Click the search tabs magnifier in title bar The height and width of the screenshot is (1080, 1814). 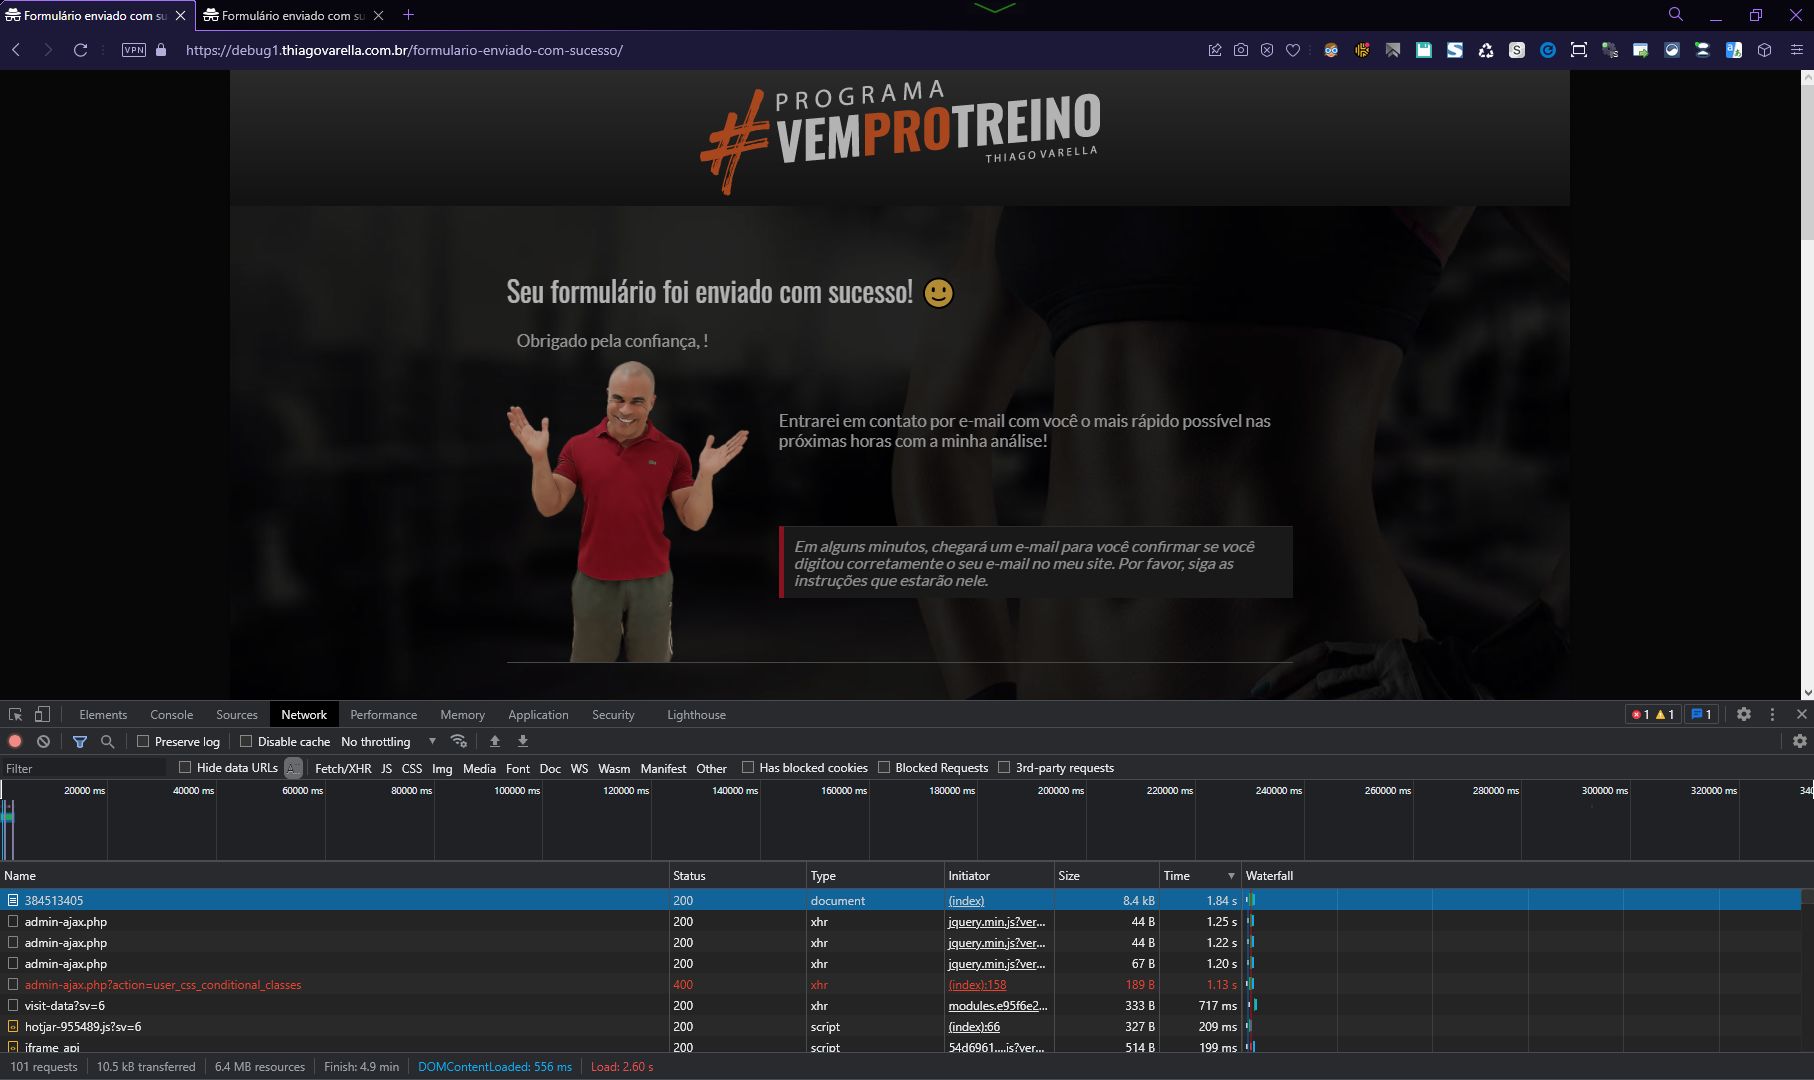click(x=1676, y=15)
